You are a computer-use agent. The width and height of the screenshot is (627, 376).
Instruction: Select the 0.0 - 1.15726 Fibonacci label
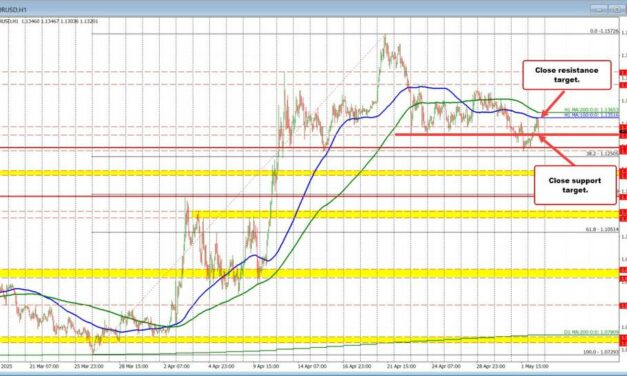tap(605, 31)
